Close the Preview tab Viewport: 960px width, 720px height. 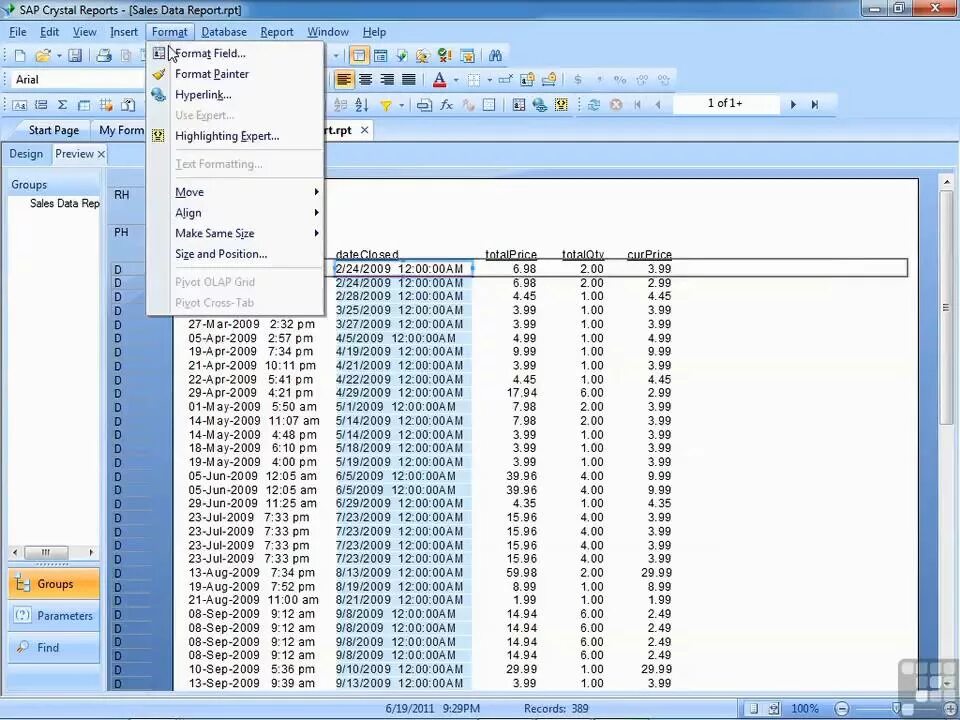[x=101, y=154]
